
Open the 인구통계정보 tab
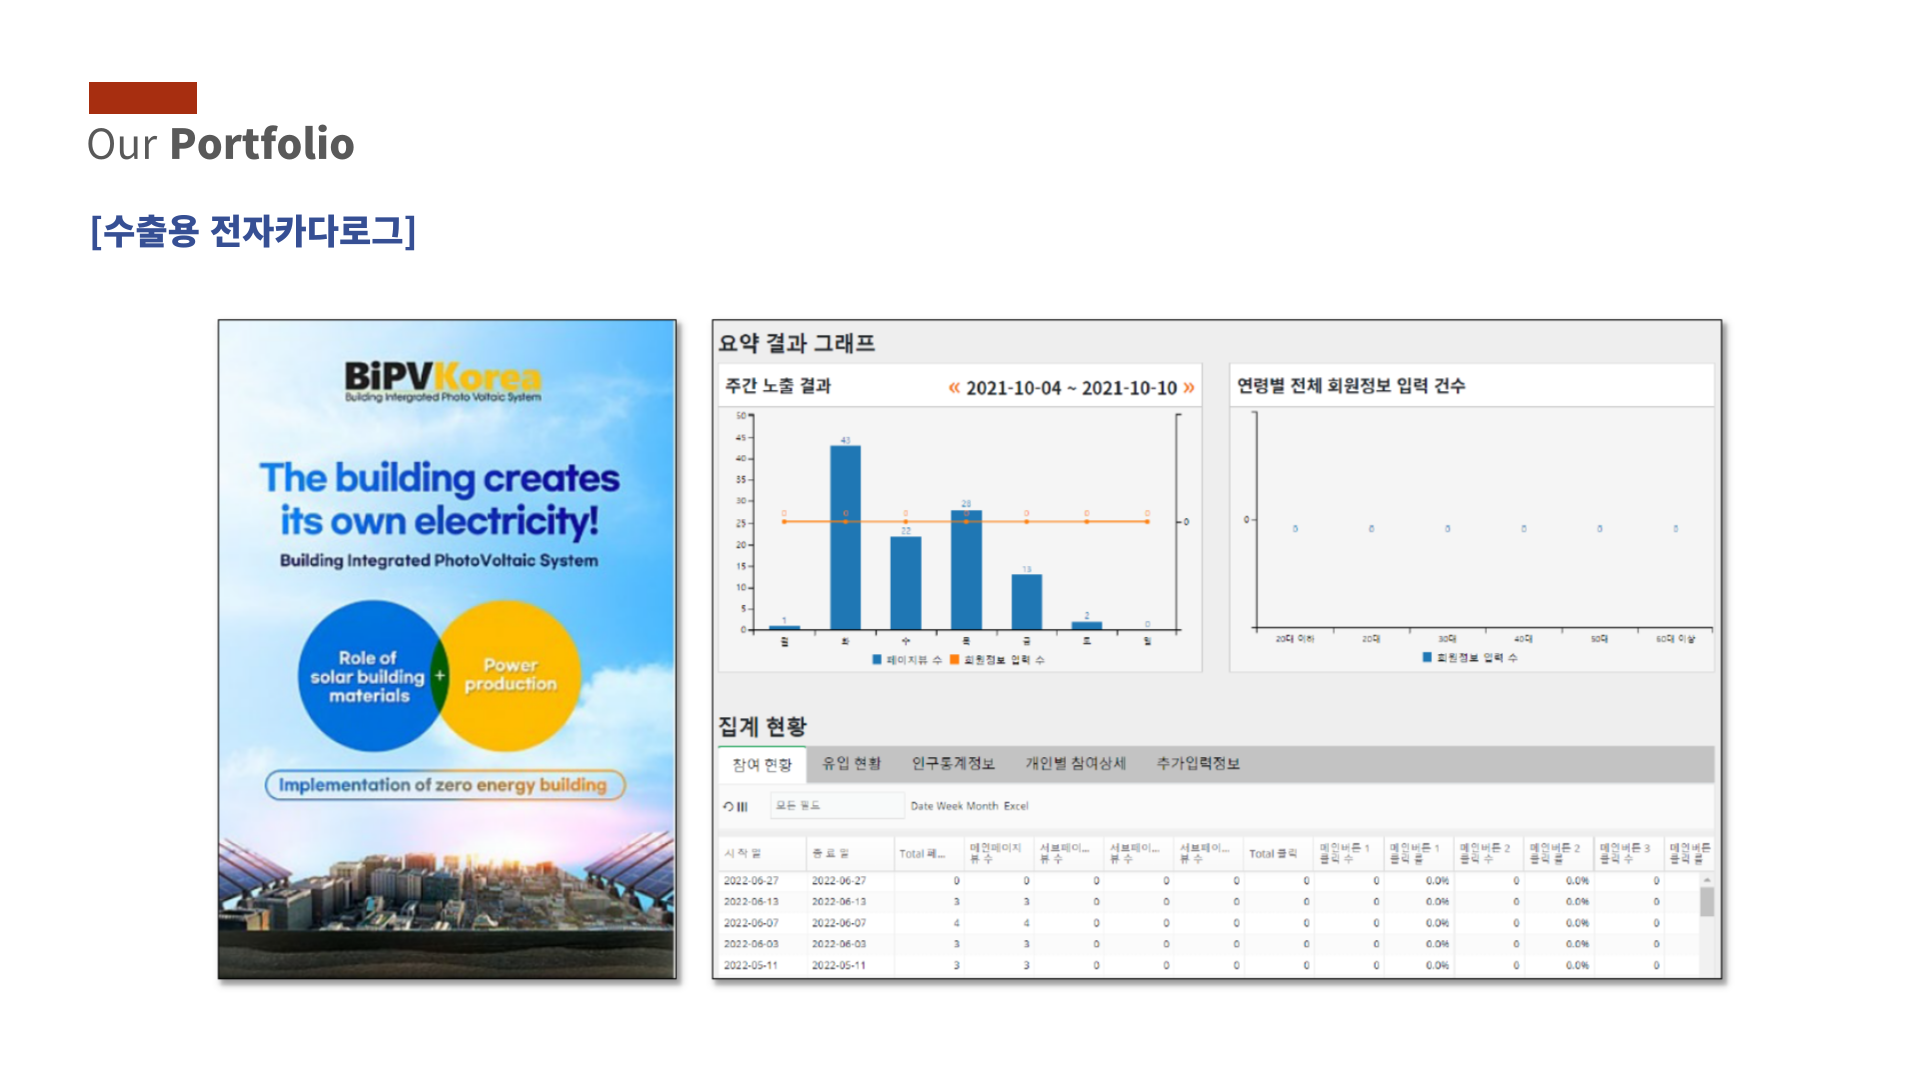[953, 764]
